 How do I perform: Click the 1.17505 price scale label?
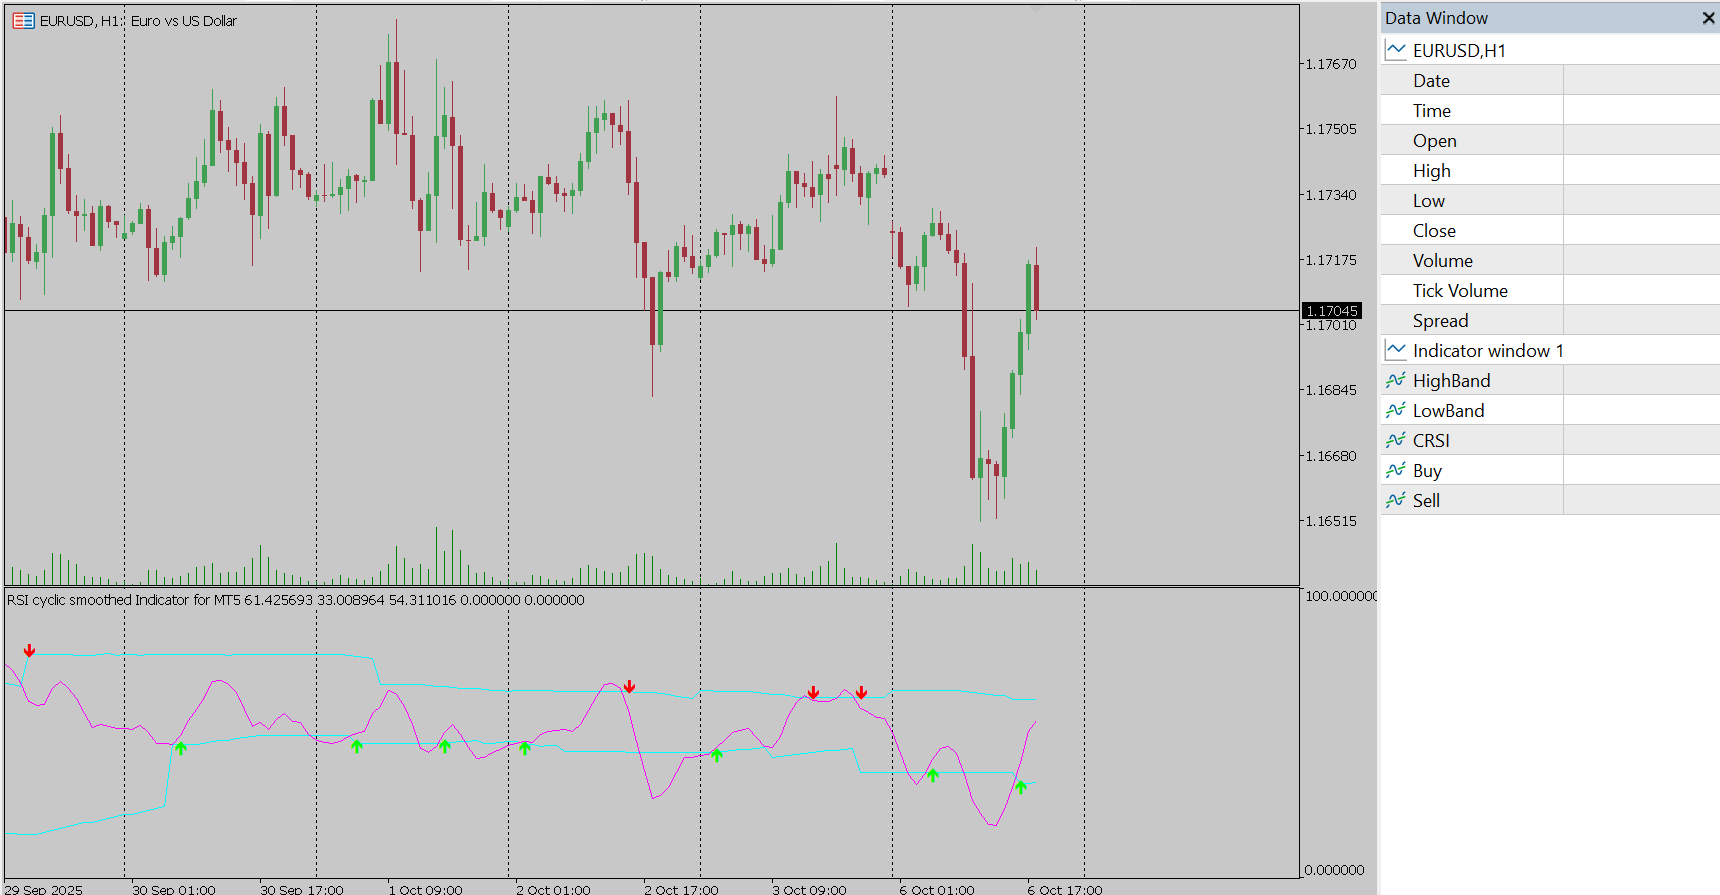point(1331,129)
